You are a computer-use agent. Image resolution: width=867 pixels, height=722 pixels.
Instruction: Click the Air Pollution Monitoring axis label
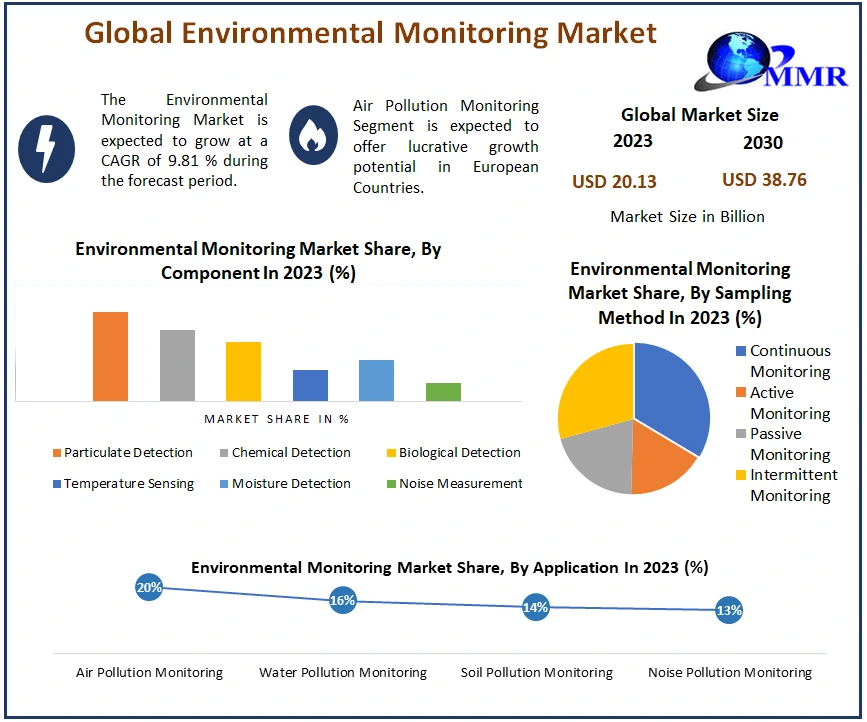click(149, 672)
